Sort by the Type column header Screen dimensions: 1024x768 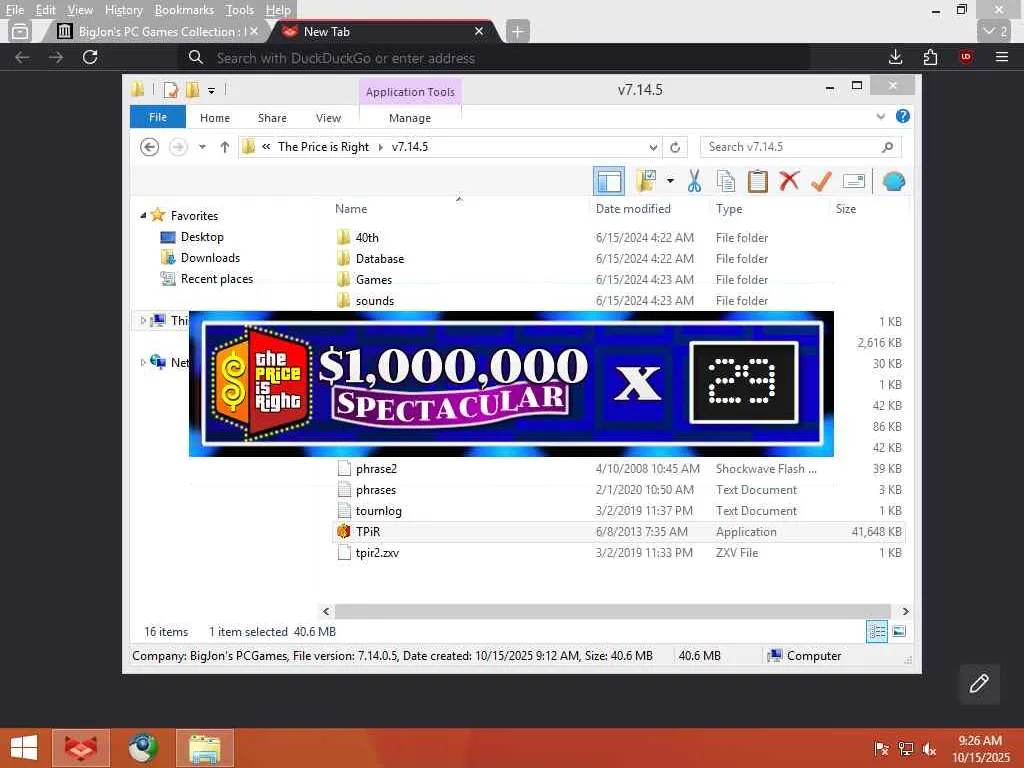click(729, 208)
